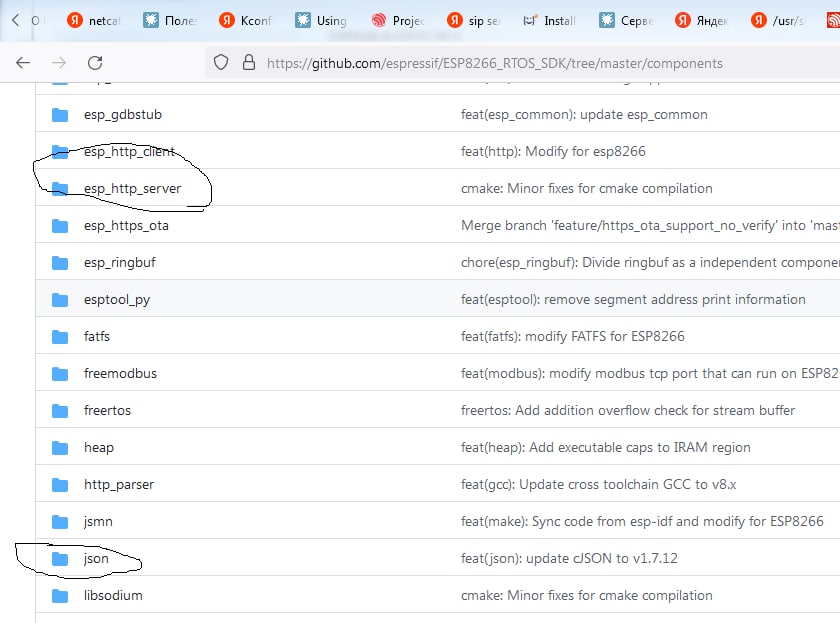Open the http_parser directory link

click(118, 484)
